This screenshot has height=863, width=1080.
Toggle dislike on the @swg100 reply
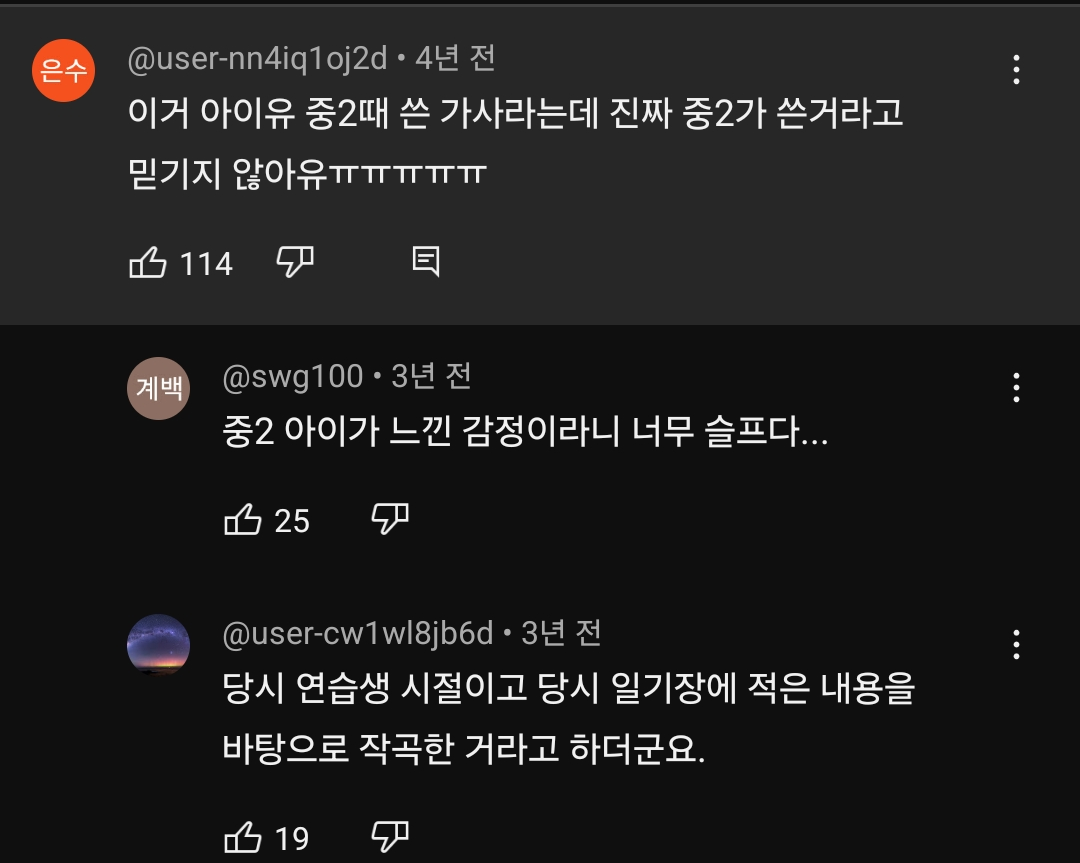[390, 519]
